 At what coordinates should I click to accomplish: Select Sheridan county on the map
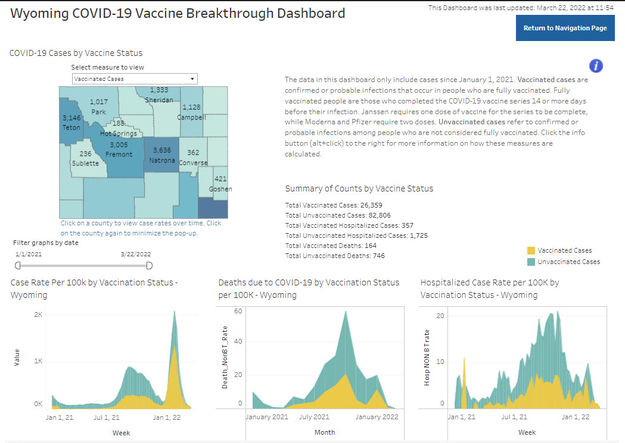click(158, 97)
